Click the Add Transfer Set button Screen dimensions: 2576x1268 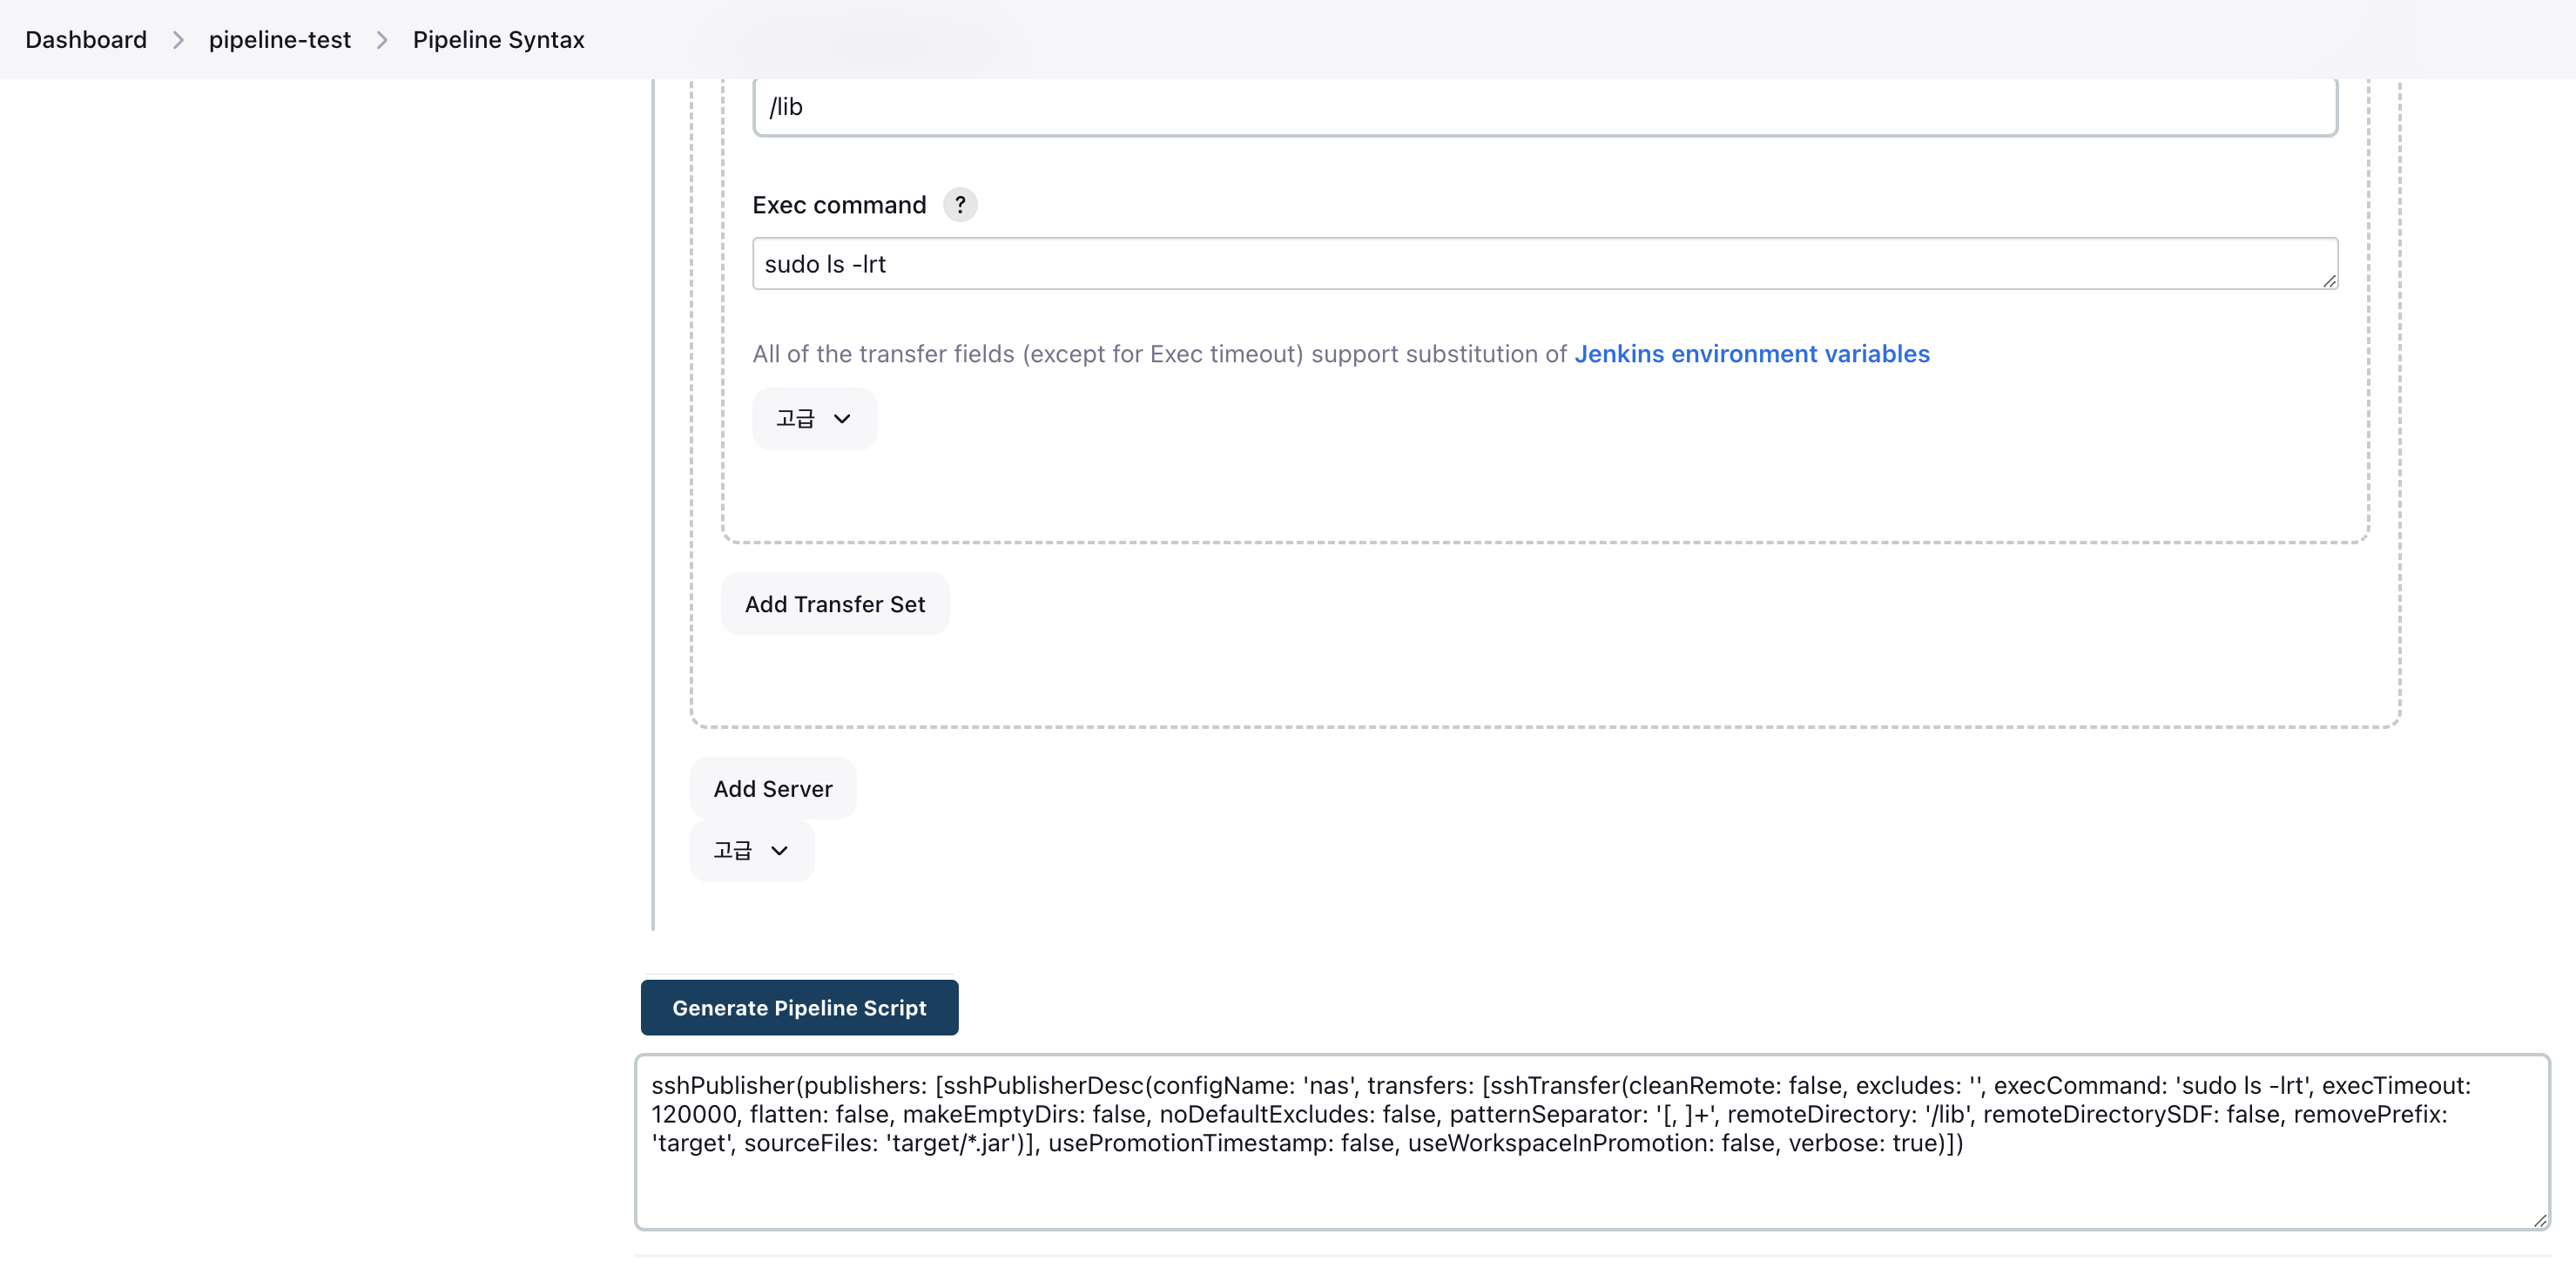[834, 604]
